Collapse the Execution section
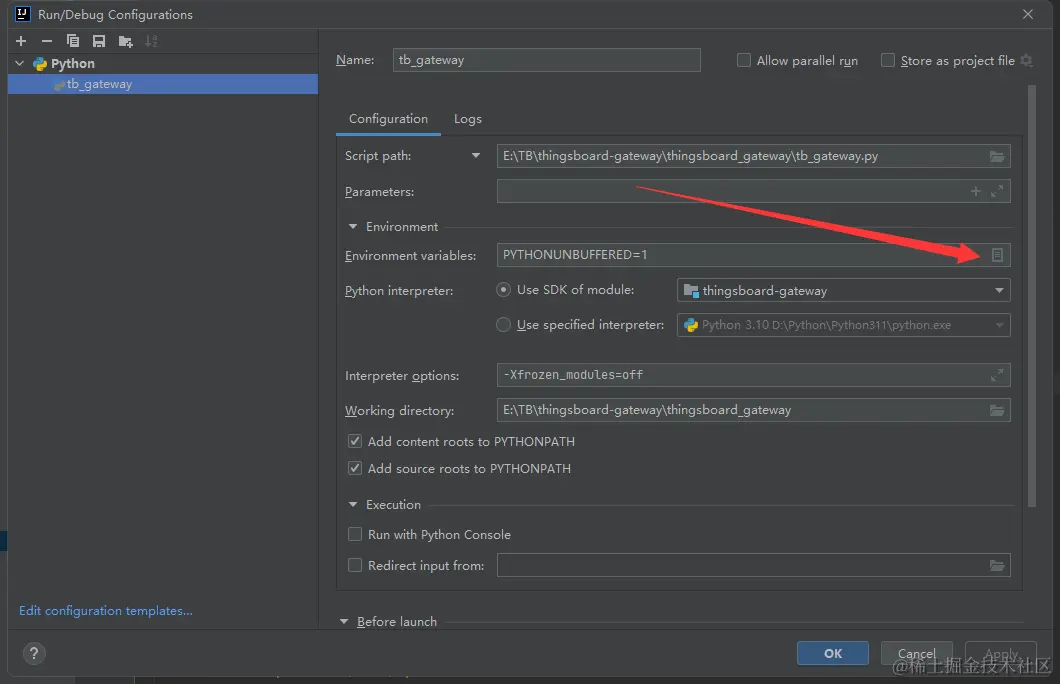The height and width of the screenshot is (684, 1060). coord(352,504)
